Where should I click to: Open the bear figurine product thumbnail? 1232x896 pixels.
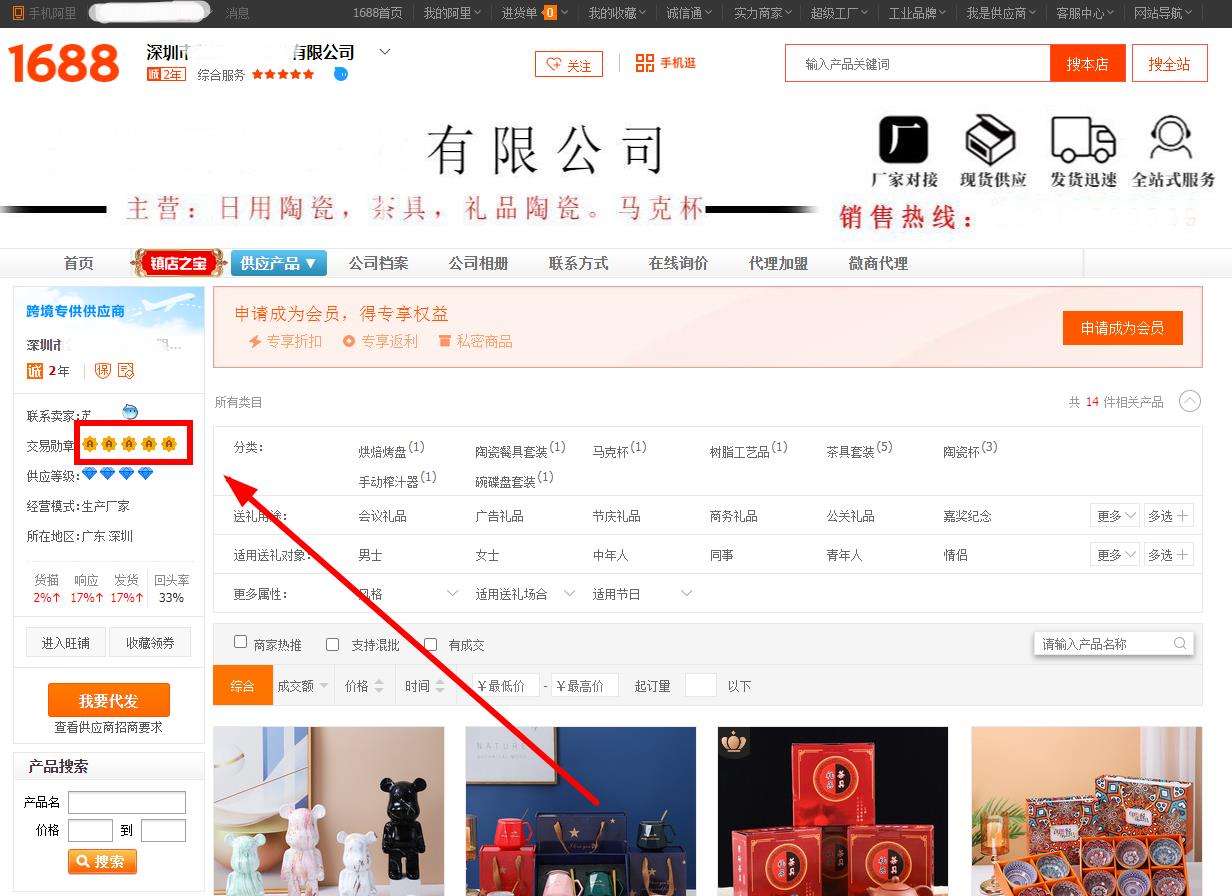coord(329,811)
